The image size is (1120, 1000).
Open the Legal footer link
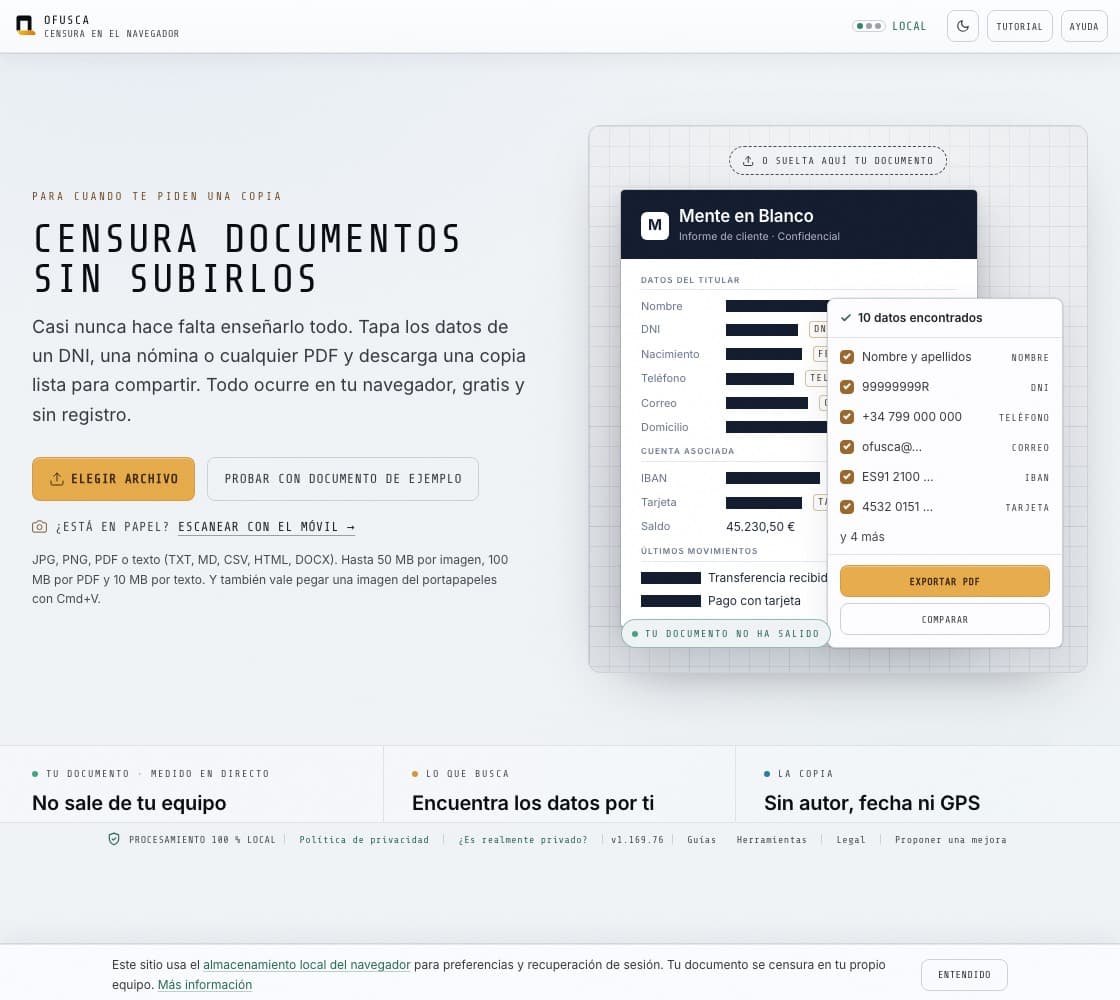(851, 840)
